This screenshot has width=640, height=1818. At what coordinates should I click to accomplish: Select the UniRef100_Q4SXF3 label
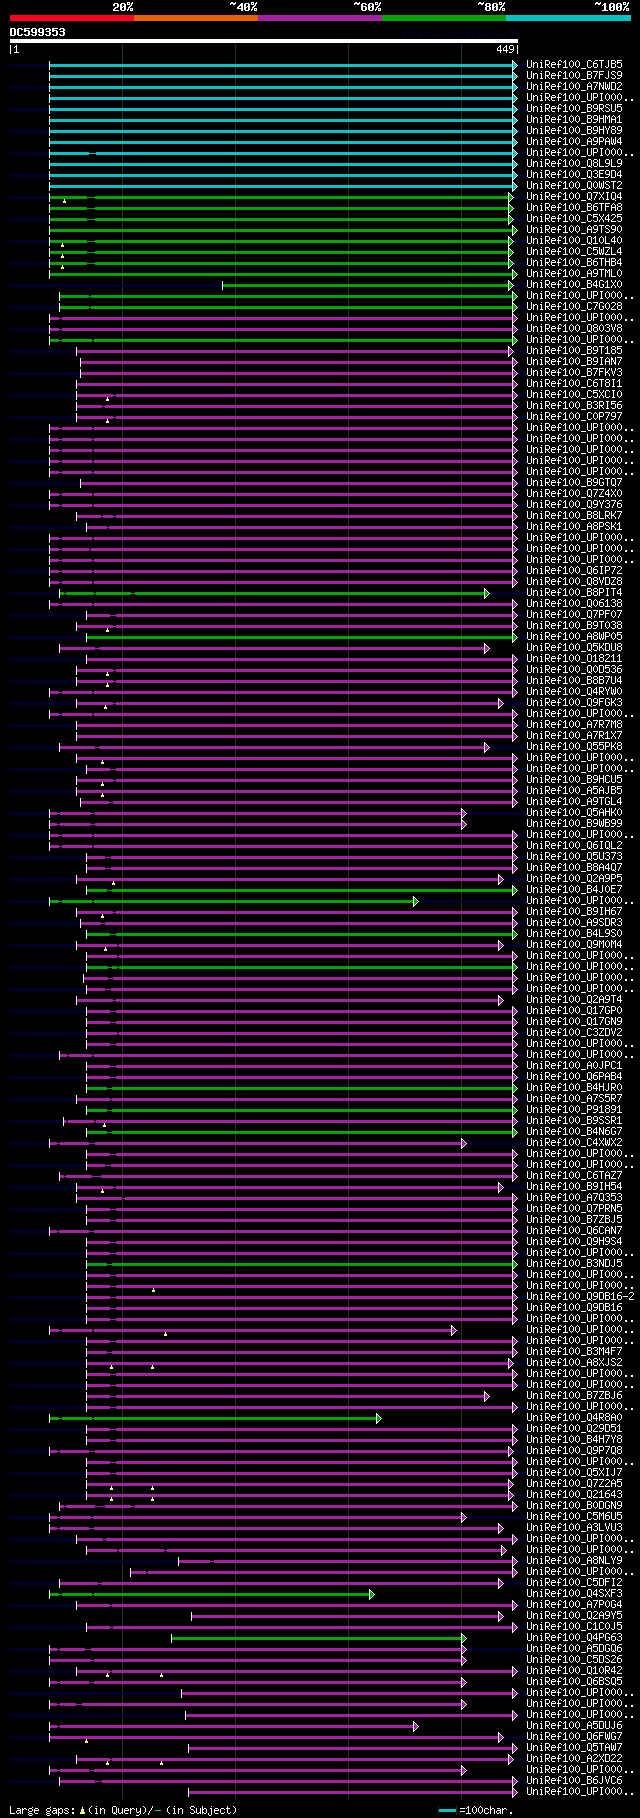click(574, 1593)
